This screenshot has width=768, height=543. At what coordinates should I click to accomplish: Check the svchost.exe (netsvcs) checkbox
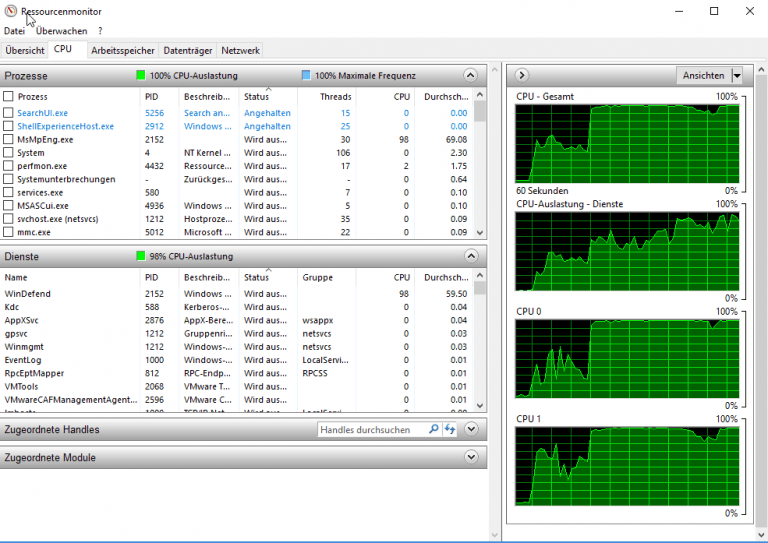pyautogui.click(x=8, y=218)
